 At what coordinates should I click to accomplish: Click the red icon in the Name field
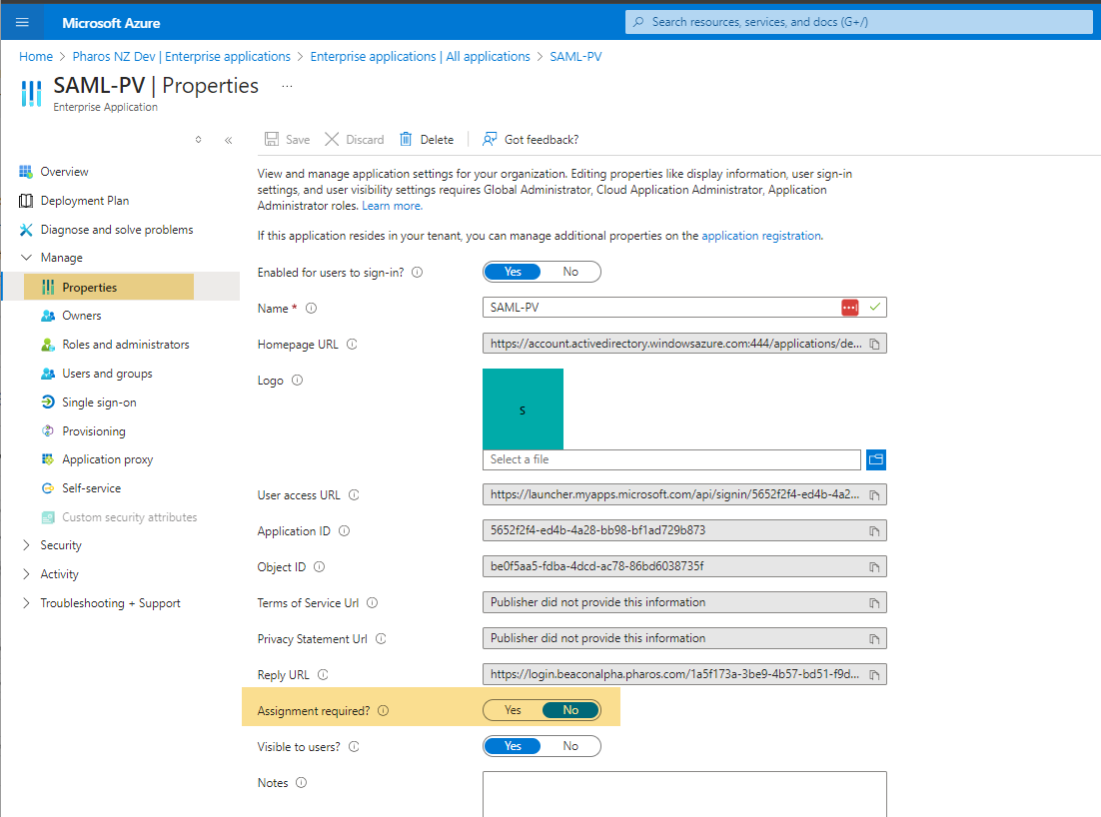point(850,307)
